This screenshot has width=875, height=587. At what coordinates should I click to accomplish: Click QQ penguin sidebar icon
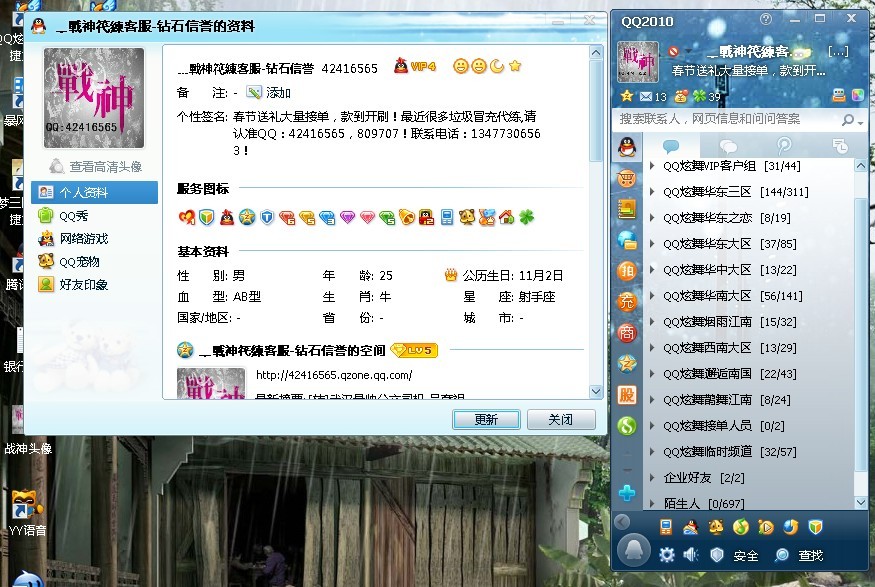tap(627, 147)
